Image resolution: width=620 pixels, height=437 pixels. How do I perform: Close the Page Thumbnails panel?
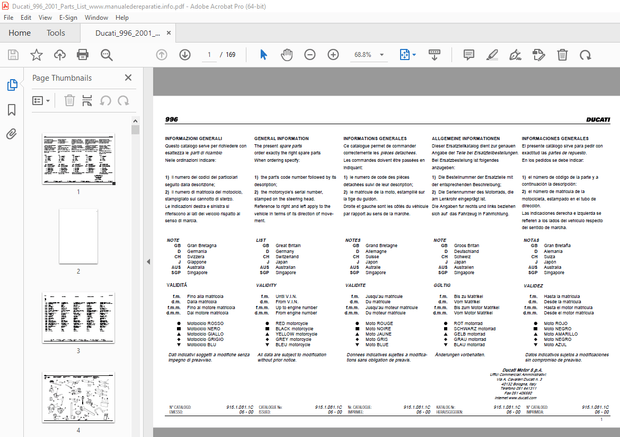[128, 78]
